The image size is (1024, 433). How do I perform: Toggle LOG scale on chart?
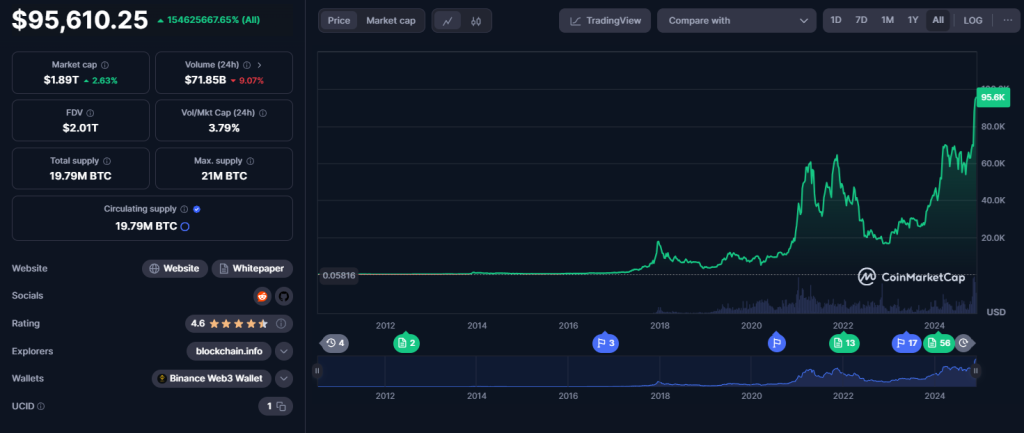coord(972,20)
